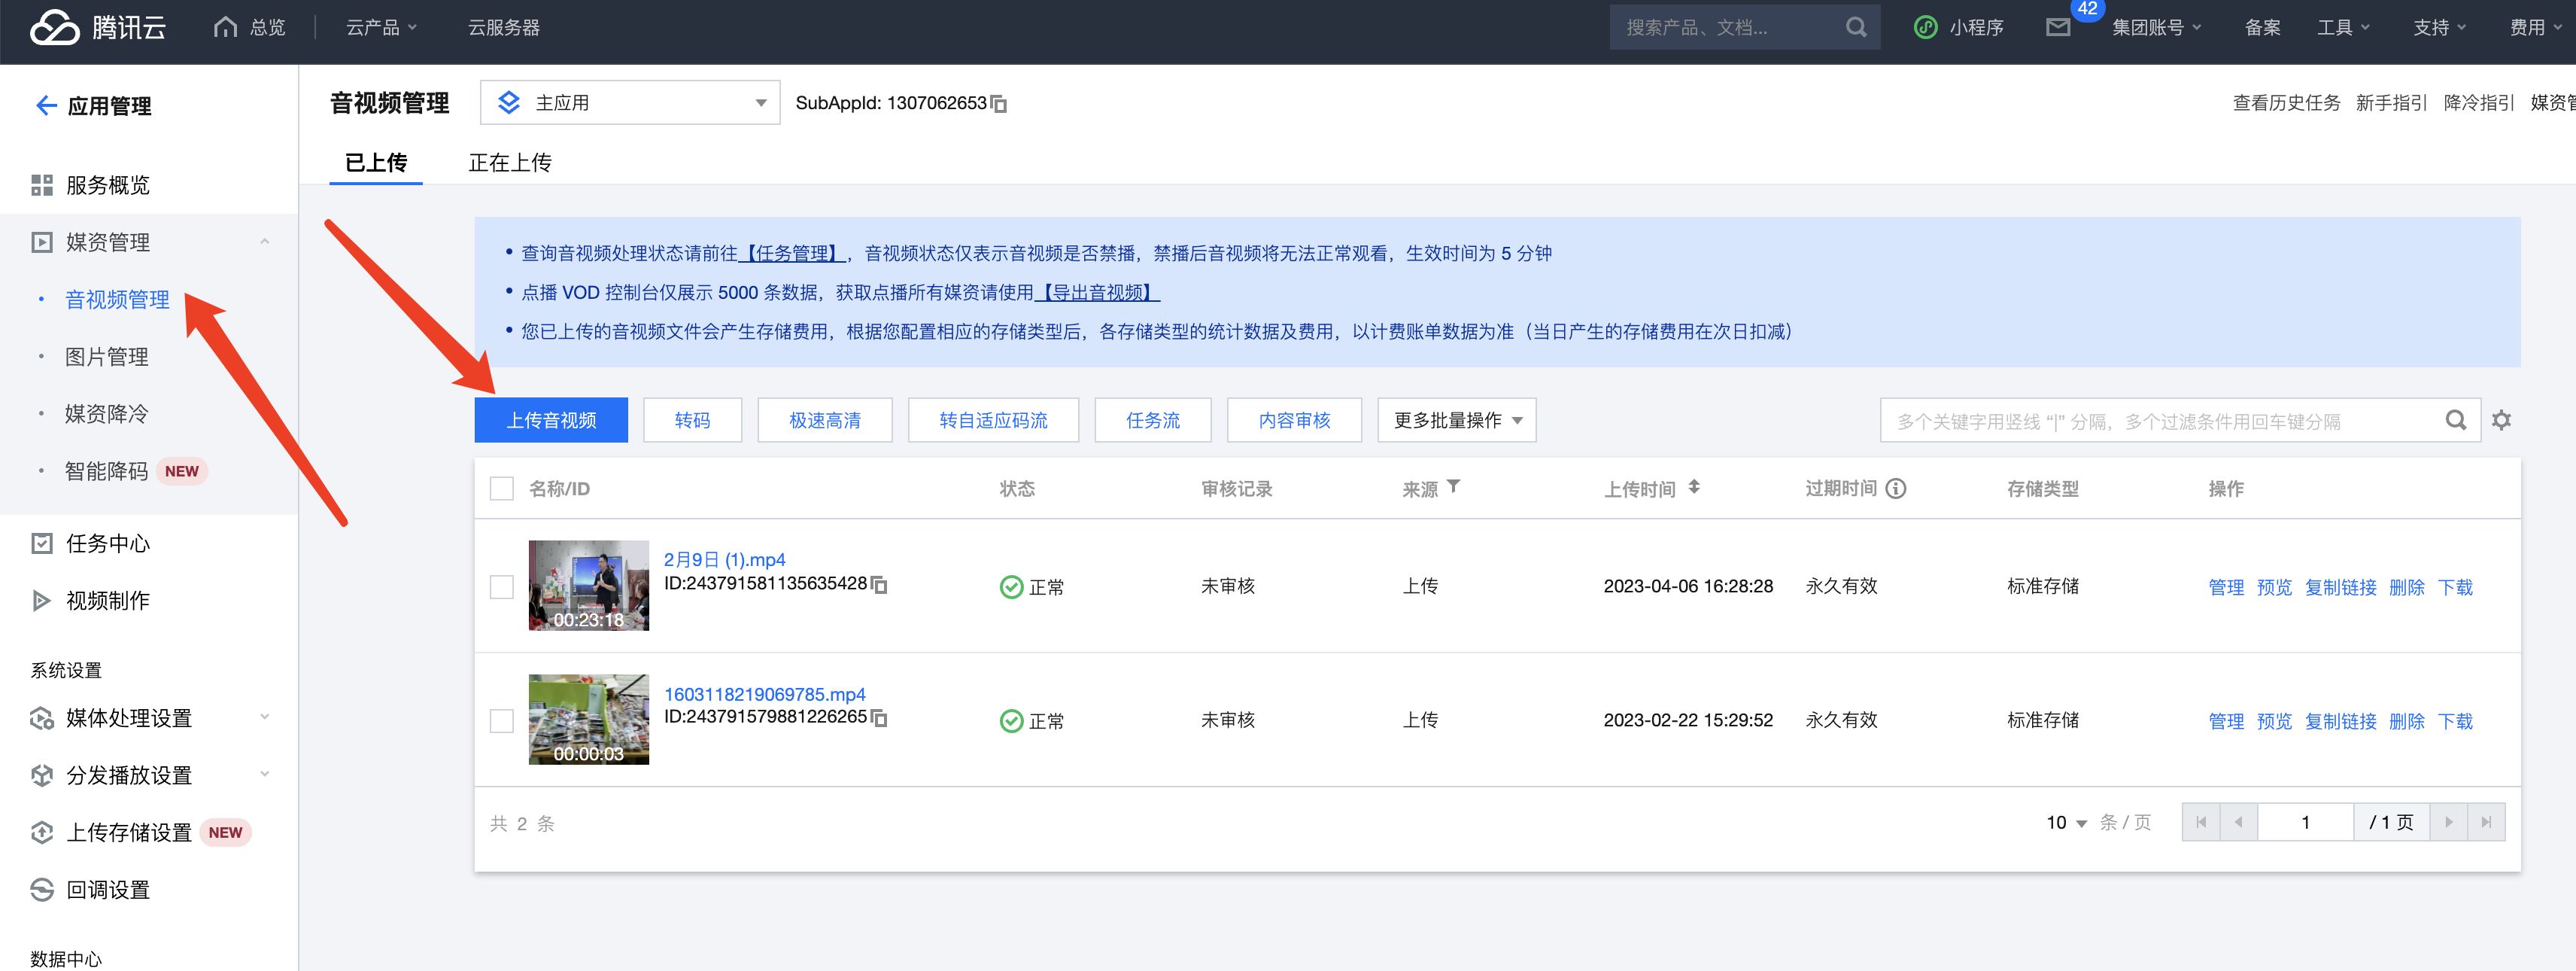Viewport: 2576px width, 971px height.
Task: Copy ID of 2月9日 (1).mp4 file
Action: tap(879, 584)
